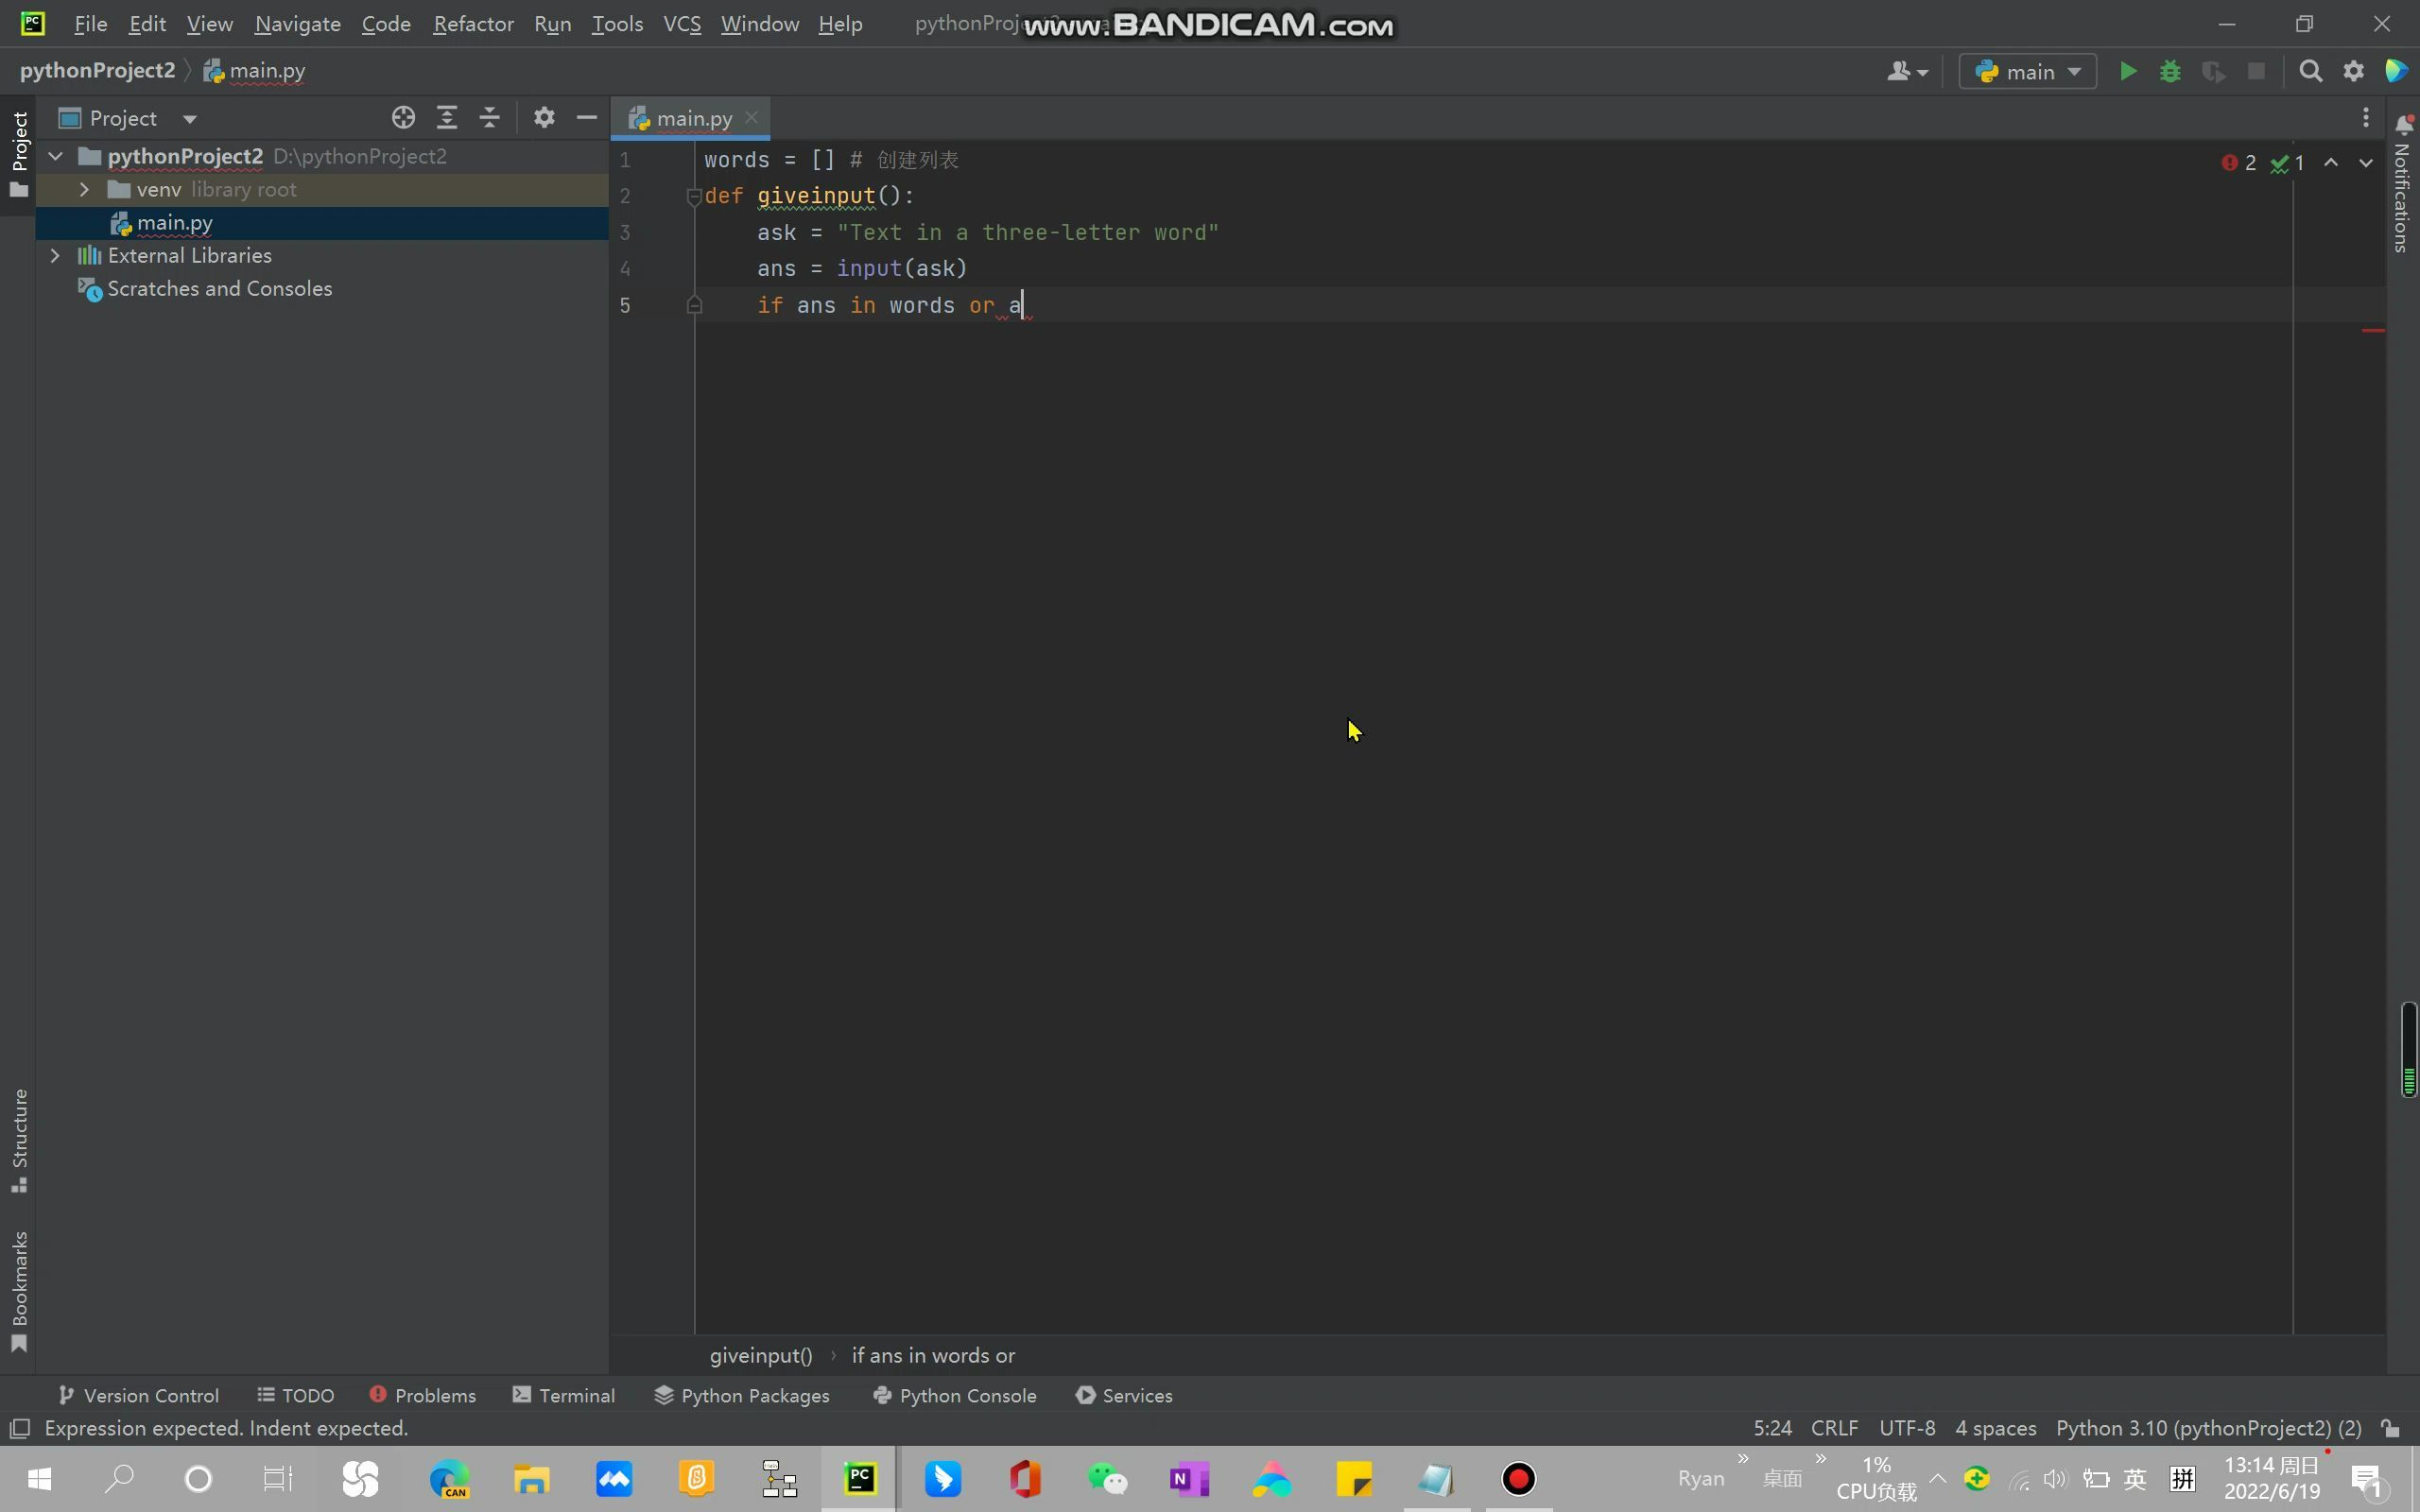Toggle the Bookmarks side tool window
Viewport: 2420px width, 1512px height.
tap(19, 1290)
